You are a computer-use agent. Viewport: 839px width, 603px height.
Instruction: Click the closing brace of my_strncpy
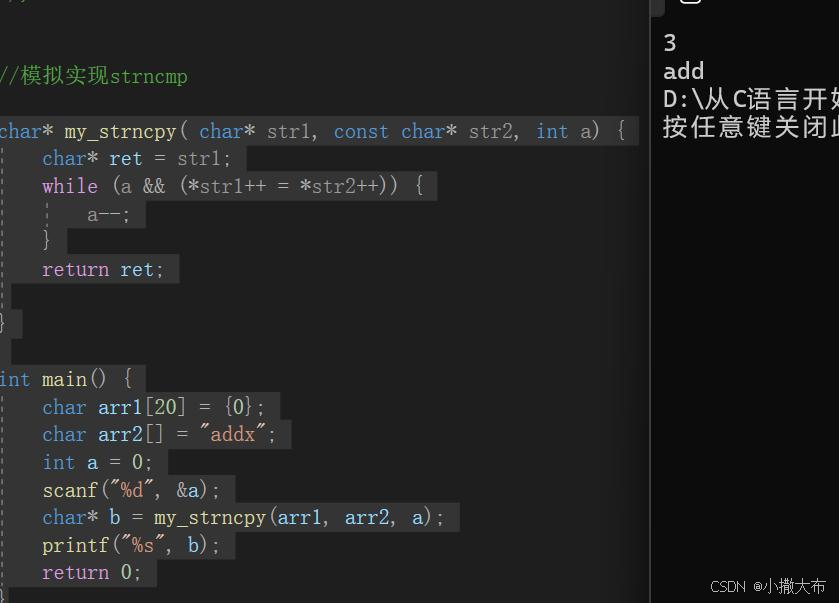click(5, 322)
